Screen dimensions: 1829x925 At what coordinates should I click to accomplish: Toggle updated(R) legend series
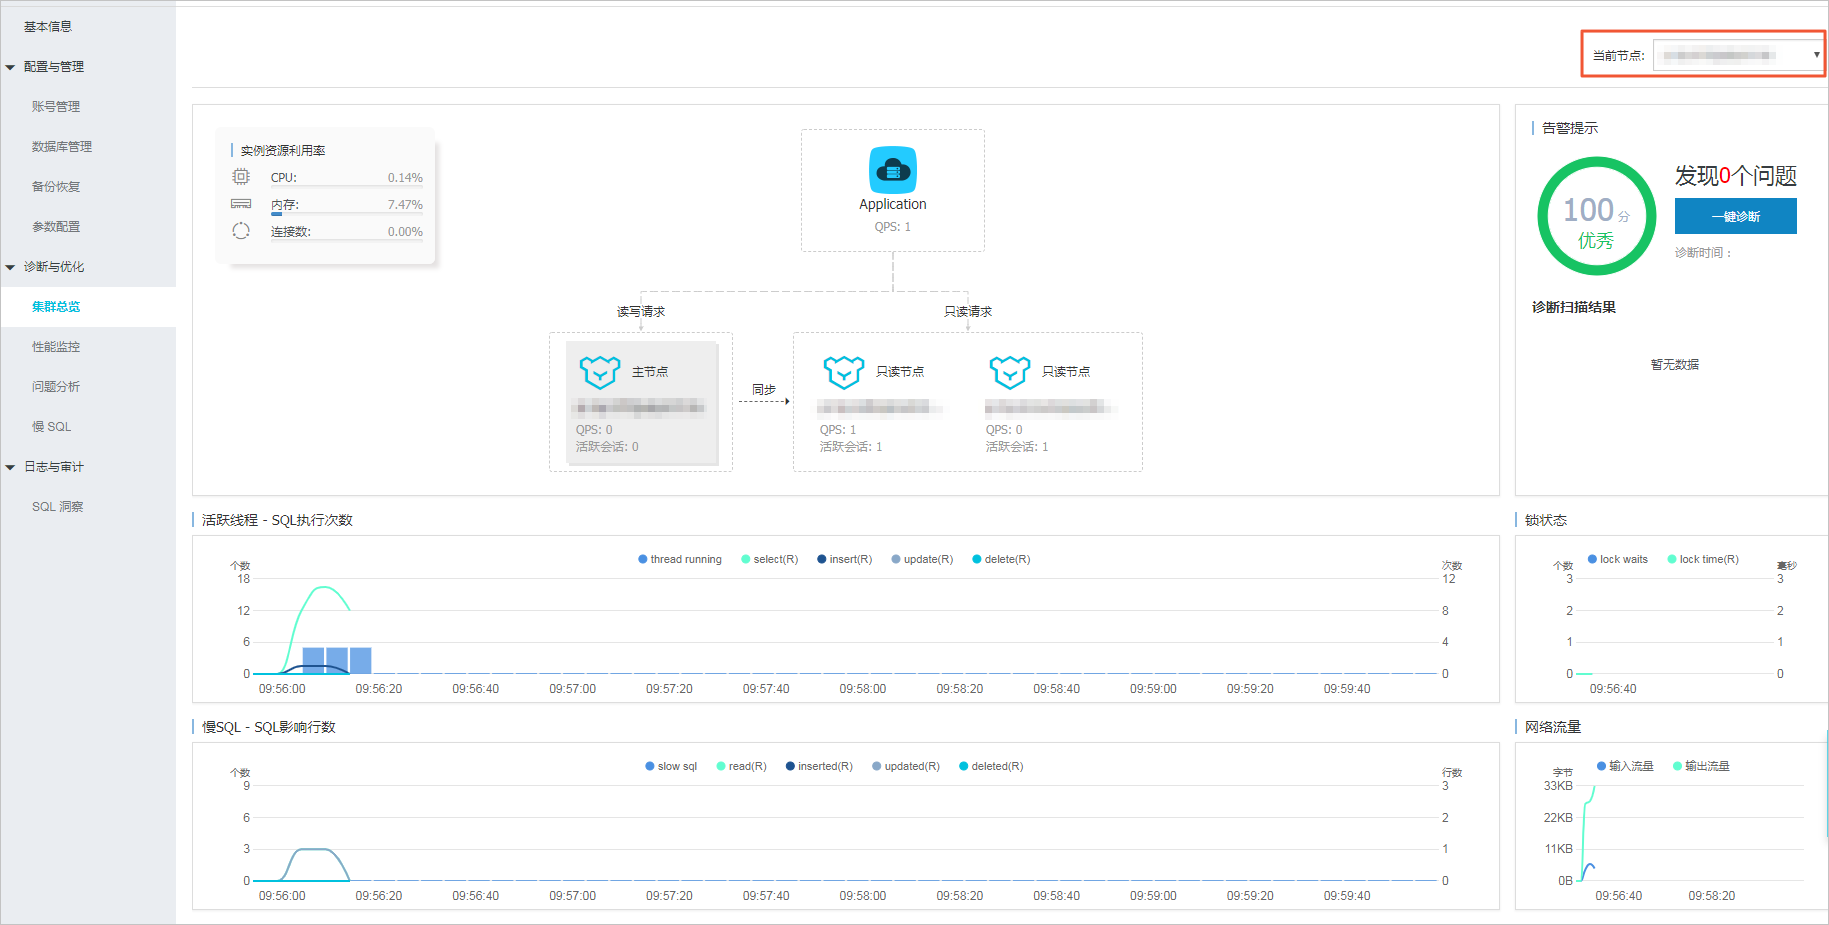pos(906,766)
